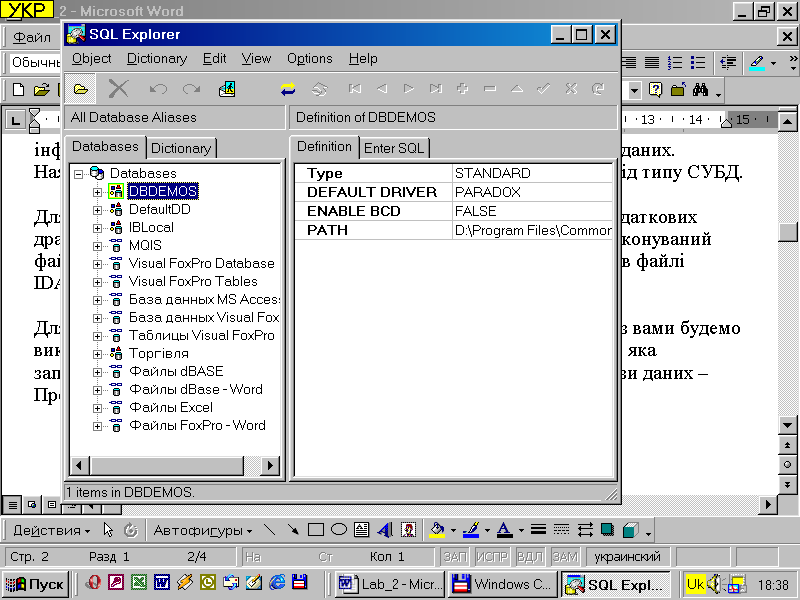Expand the DefaultDD database node
The height and width of the screenshot is (600, 800).
click(x=97, y=210)
